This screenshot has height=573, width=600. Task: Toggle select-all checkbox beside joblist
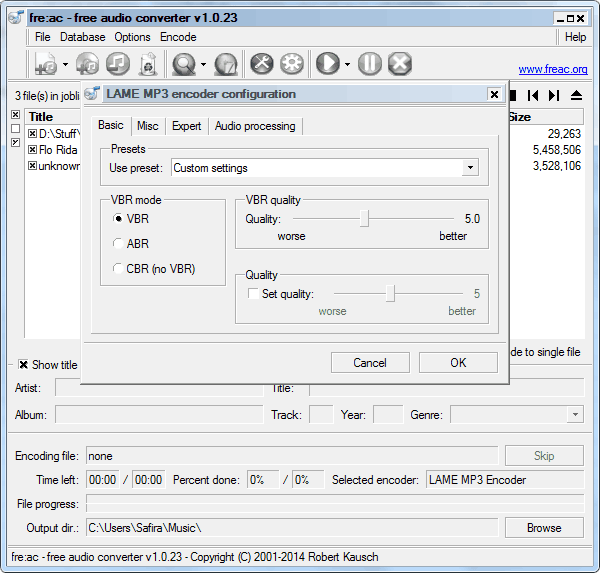point(15,114)
